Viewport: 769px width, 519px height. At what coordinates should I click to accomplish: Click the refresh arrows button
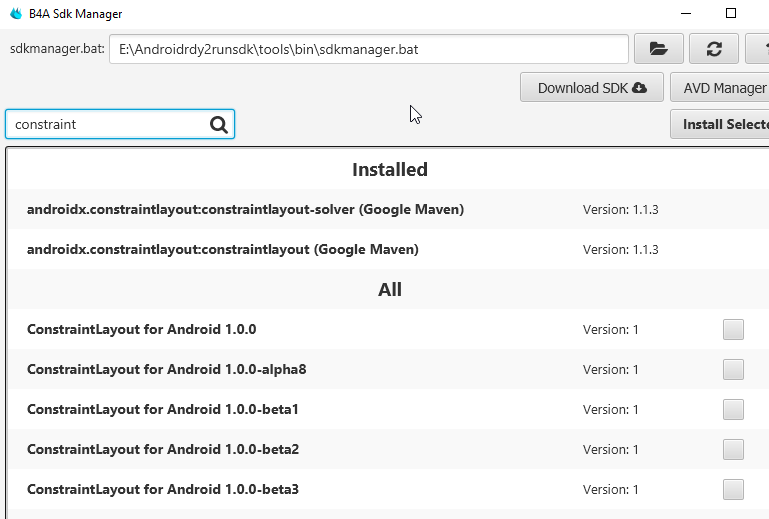[x=713, y=48]
